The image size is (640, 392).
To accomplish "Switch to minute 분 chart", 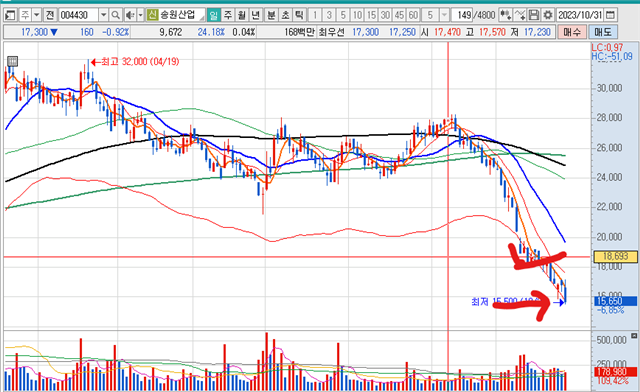I will (x=271, y=16).
